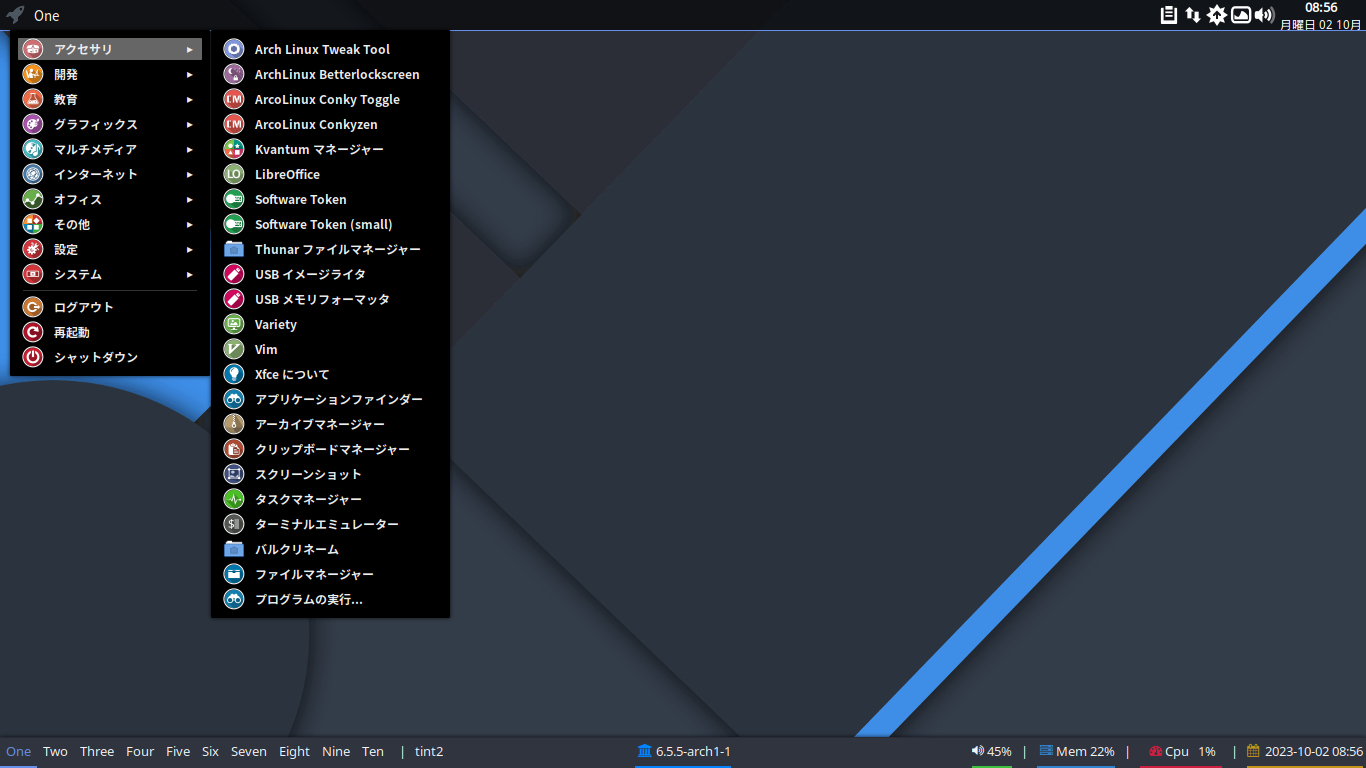Expand the マルチメディア submenu arrow
1366x768 pixels.
[x=190, y=149]
